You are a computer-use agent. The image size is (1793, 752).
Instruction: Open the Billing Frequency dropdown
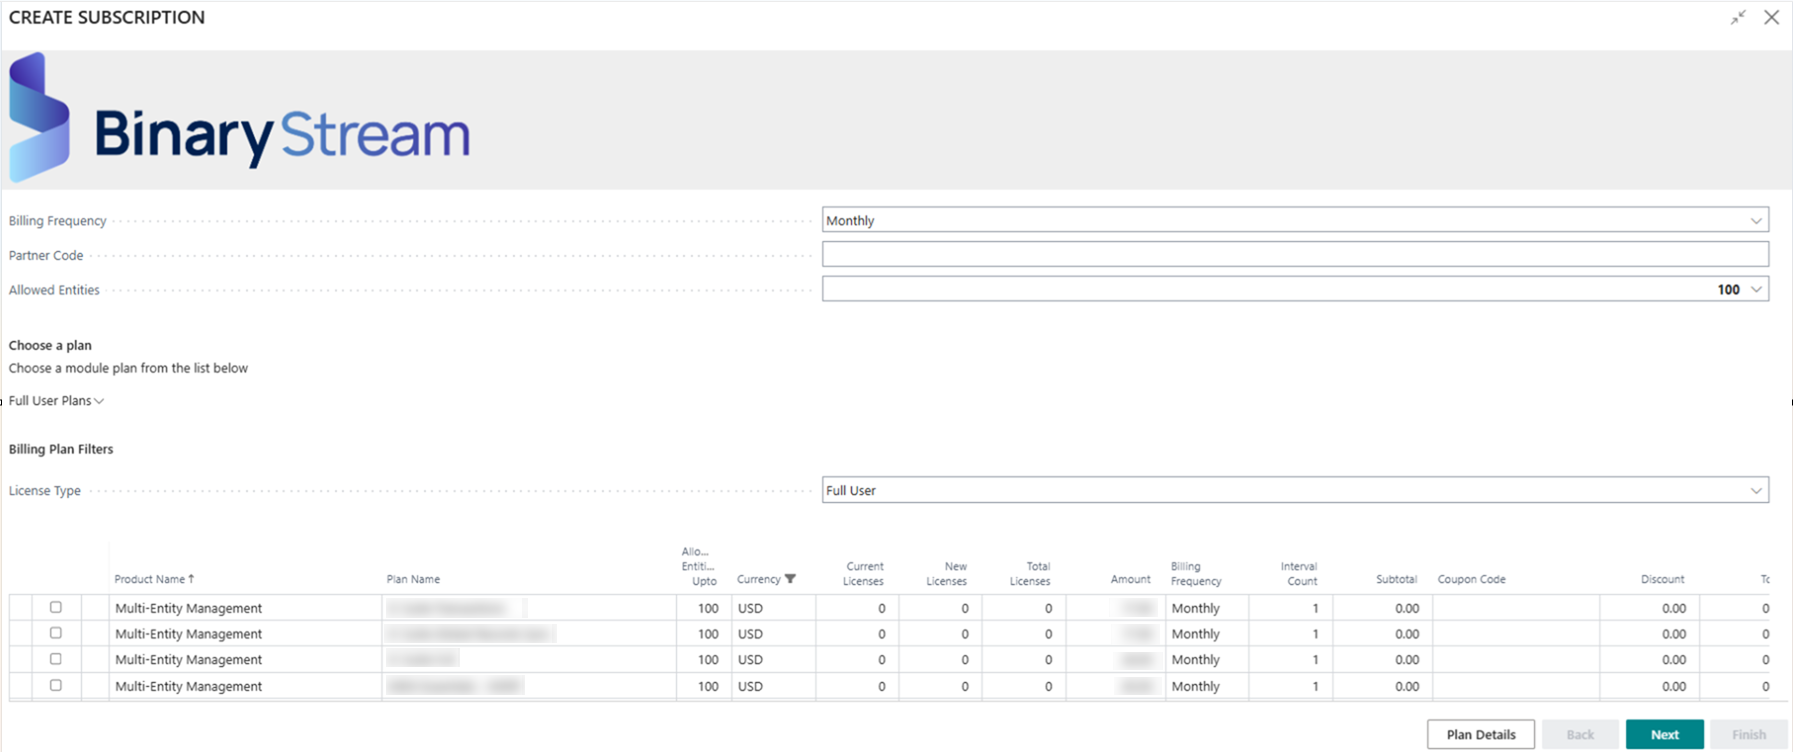pyautogui.click(x=1756, y=220)
